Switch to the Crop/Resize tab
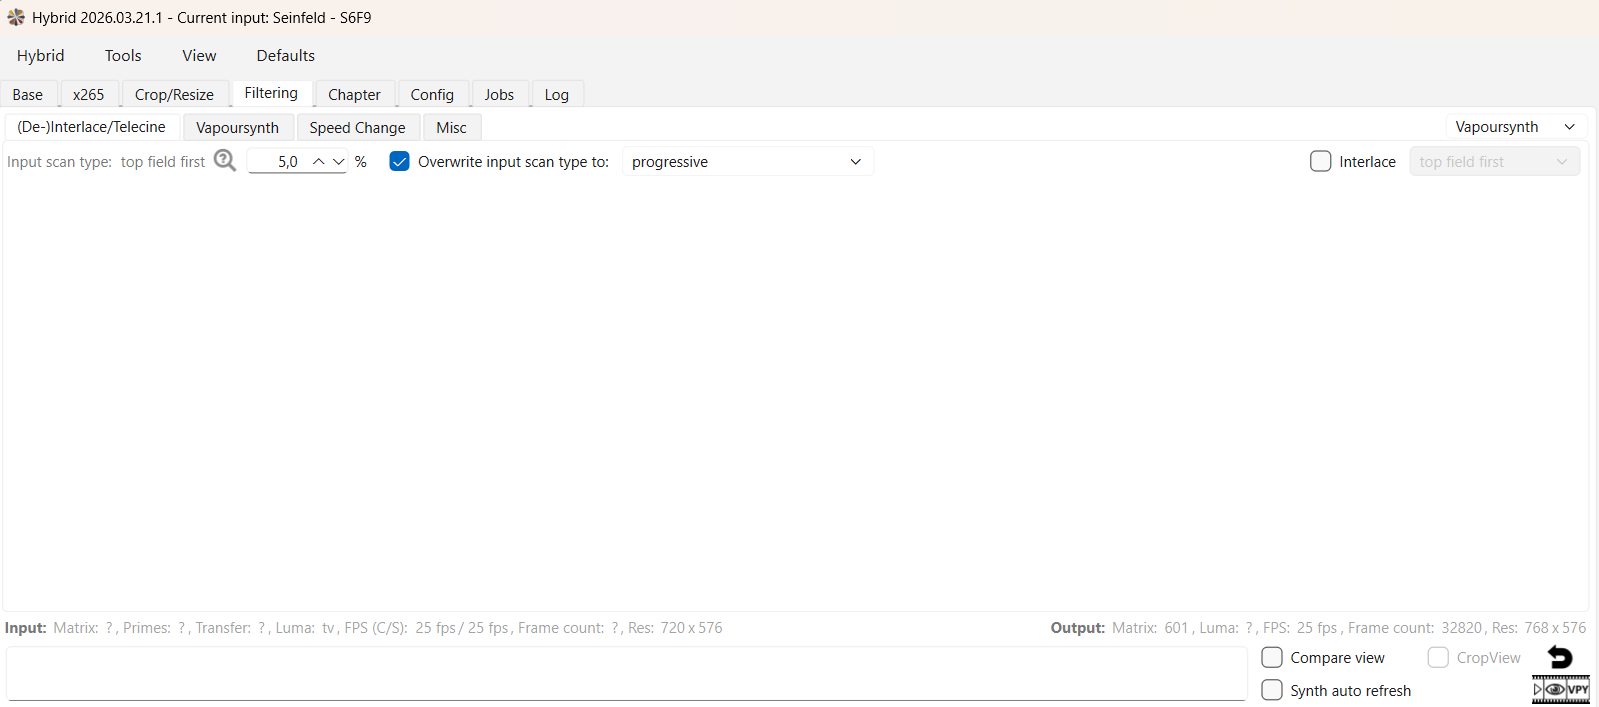The width and height of the screenshot is (1599, 707). click(174, 94)
